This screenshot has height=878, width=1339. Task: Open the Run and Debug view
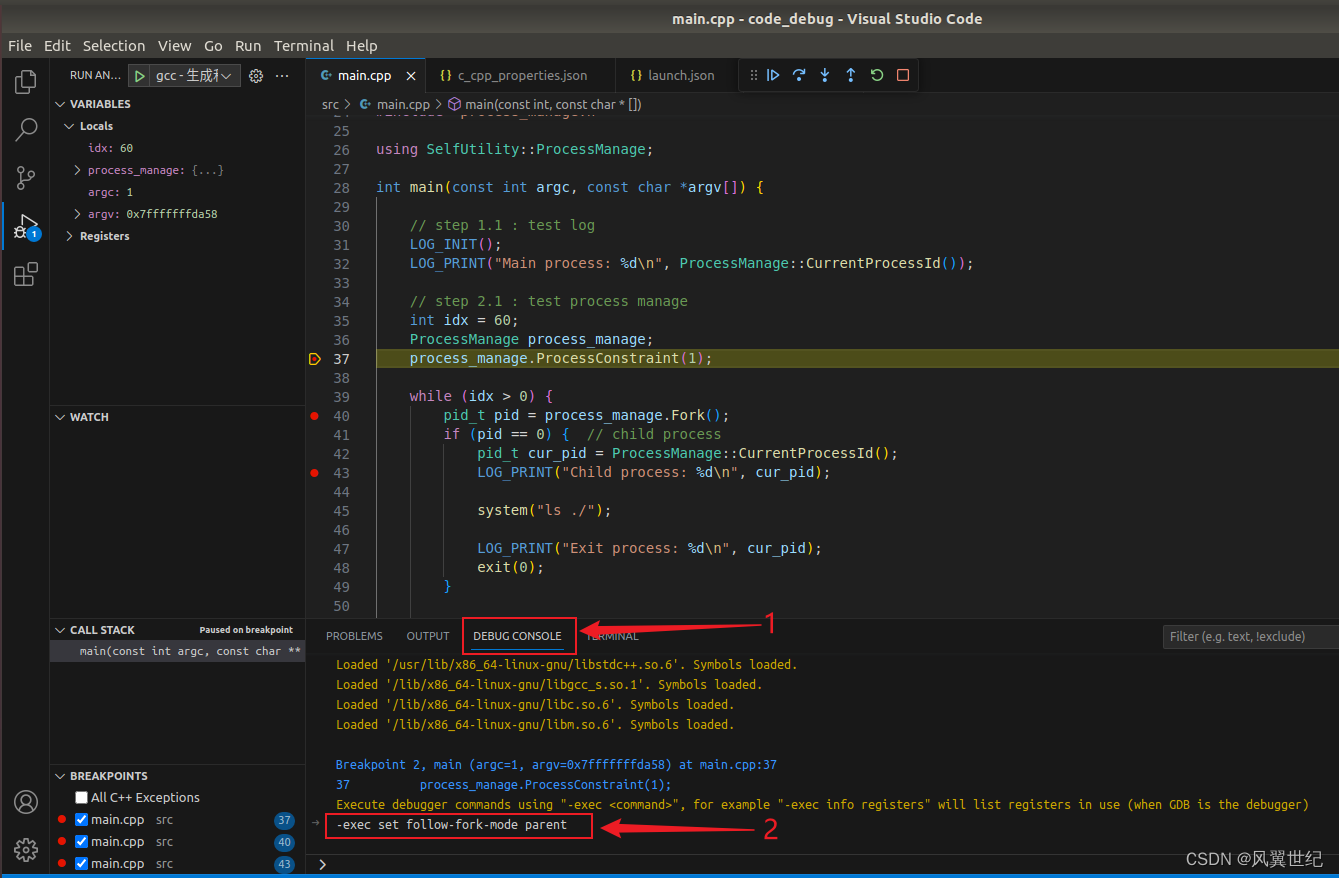(26, 227)
